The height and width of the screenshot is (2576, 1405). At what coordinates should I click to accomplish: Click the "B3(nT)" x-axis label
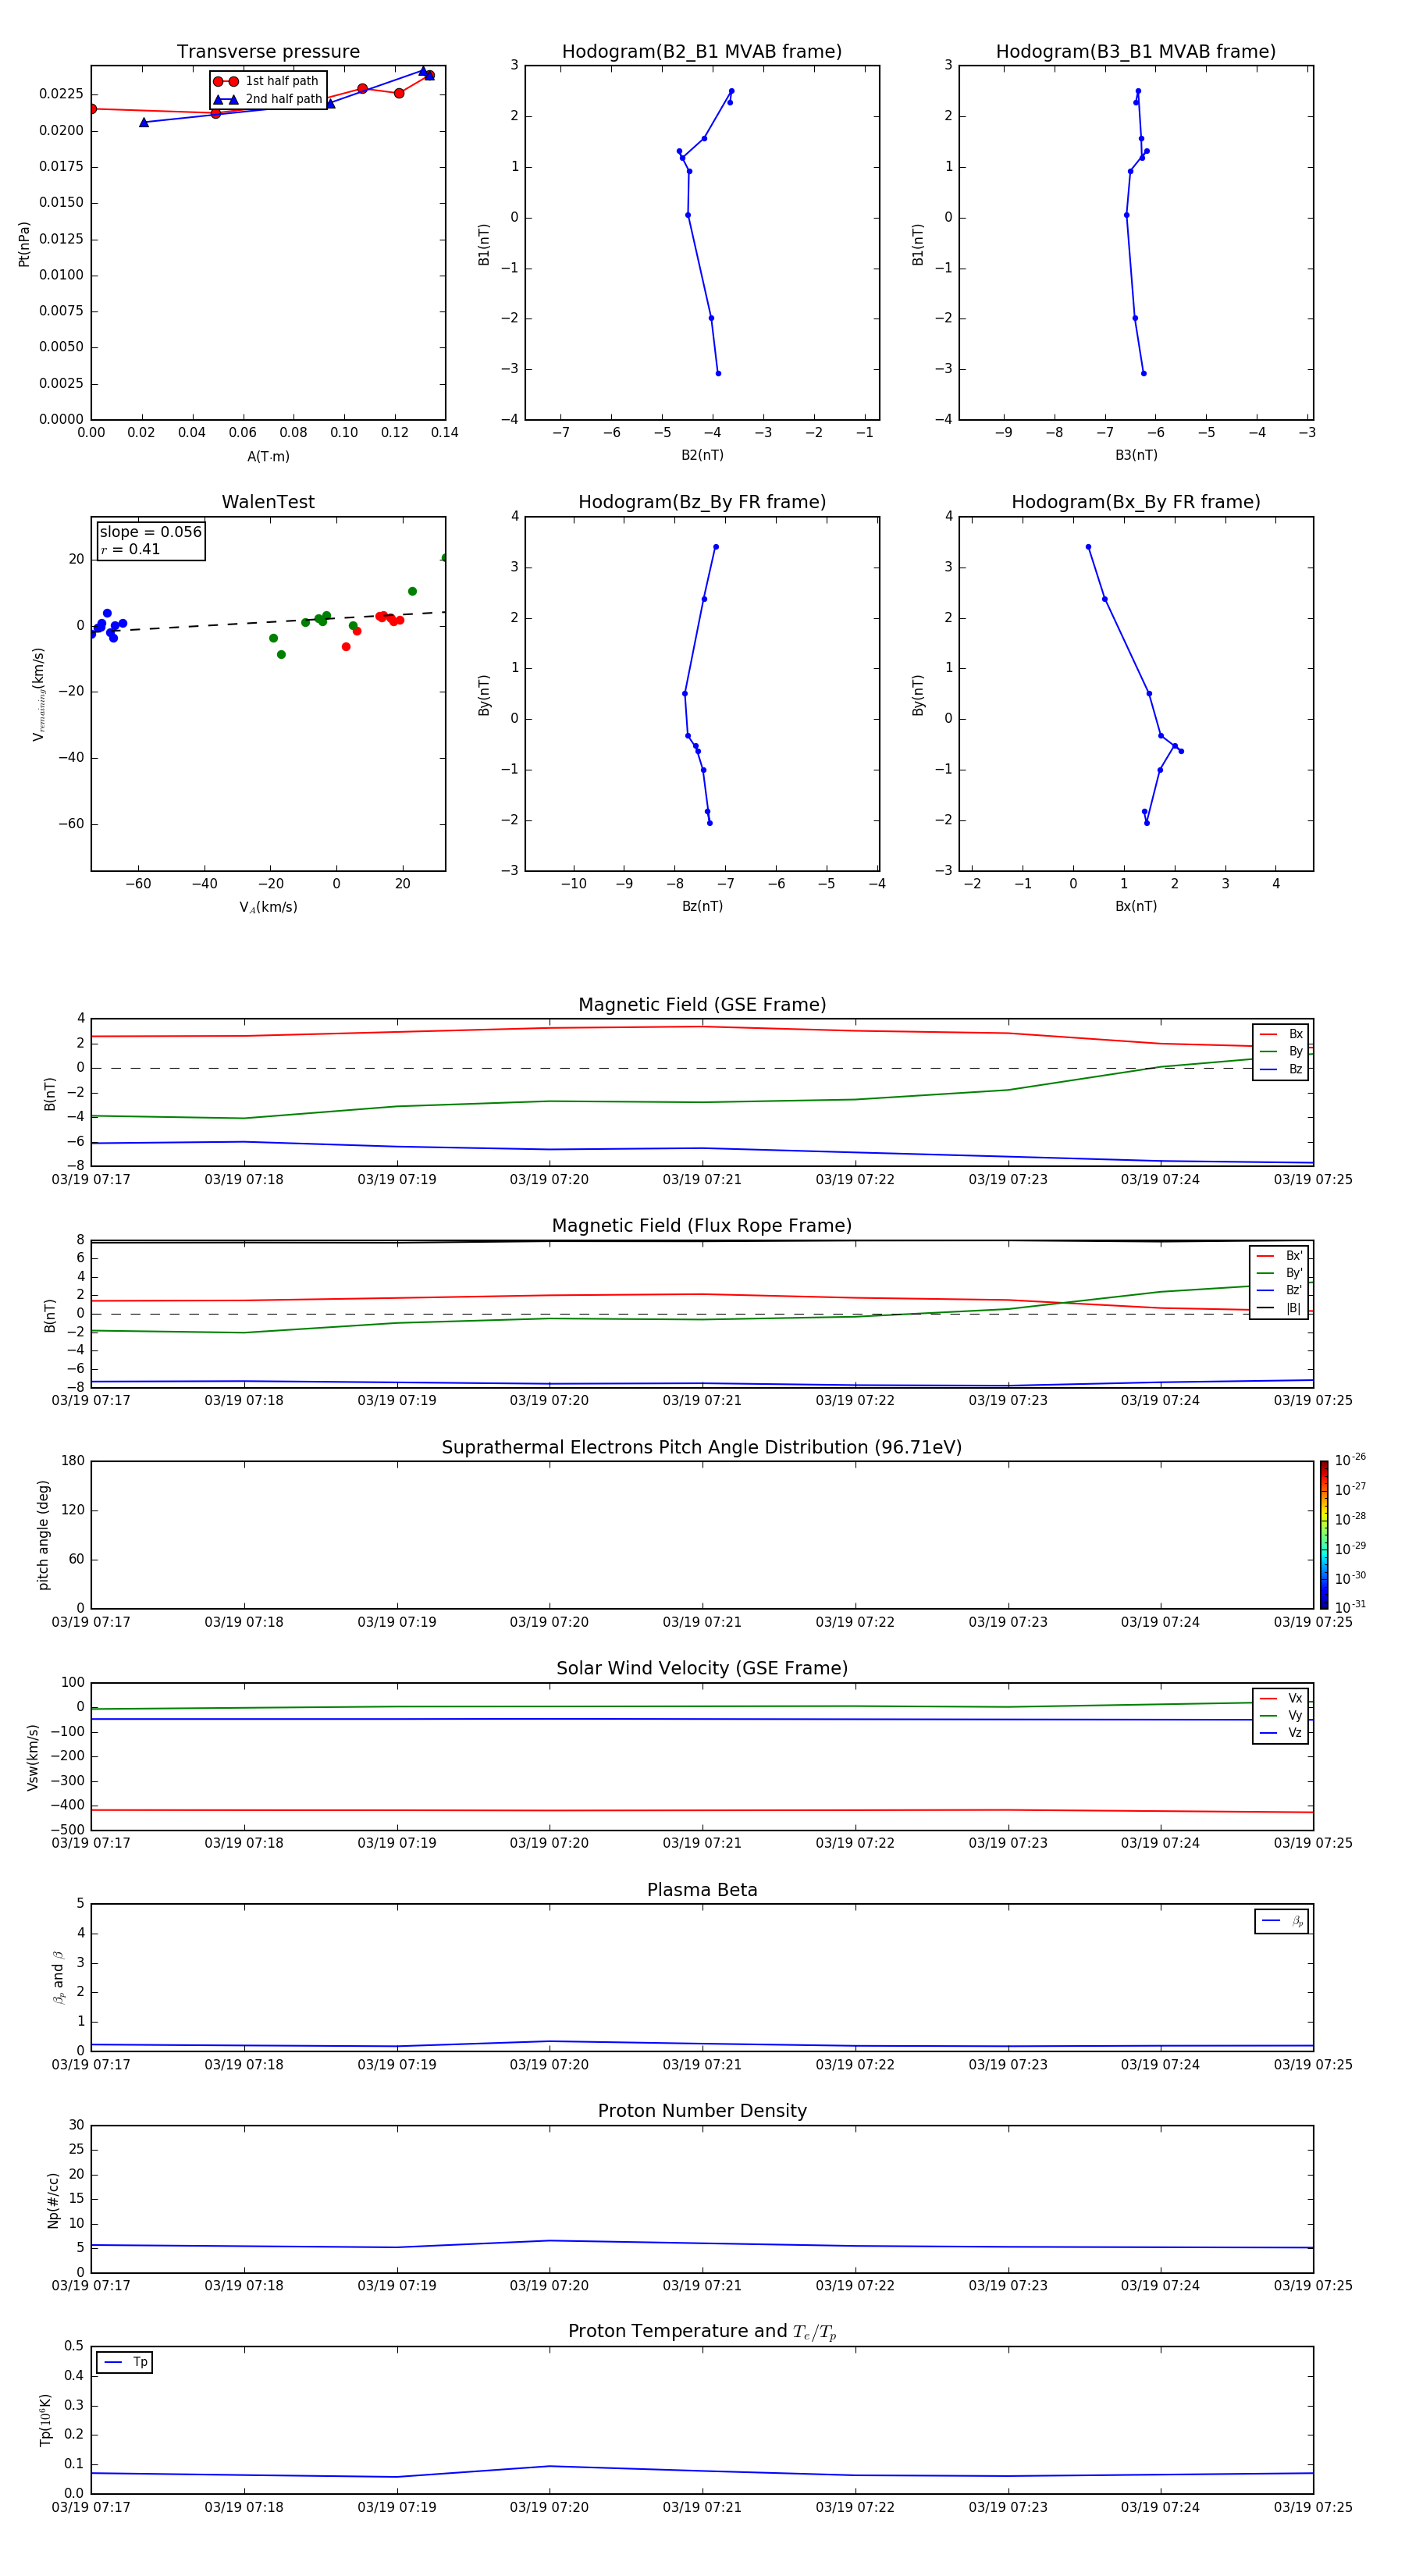point(1136,455)
